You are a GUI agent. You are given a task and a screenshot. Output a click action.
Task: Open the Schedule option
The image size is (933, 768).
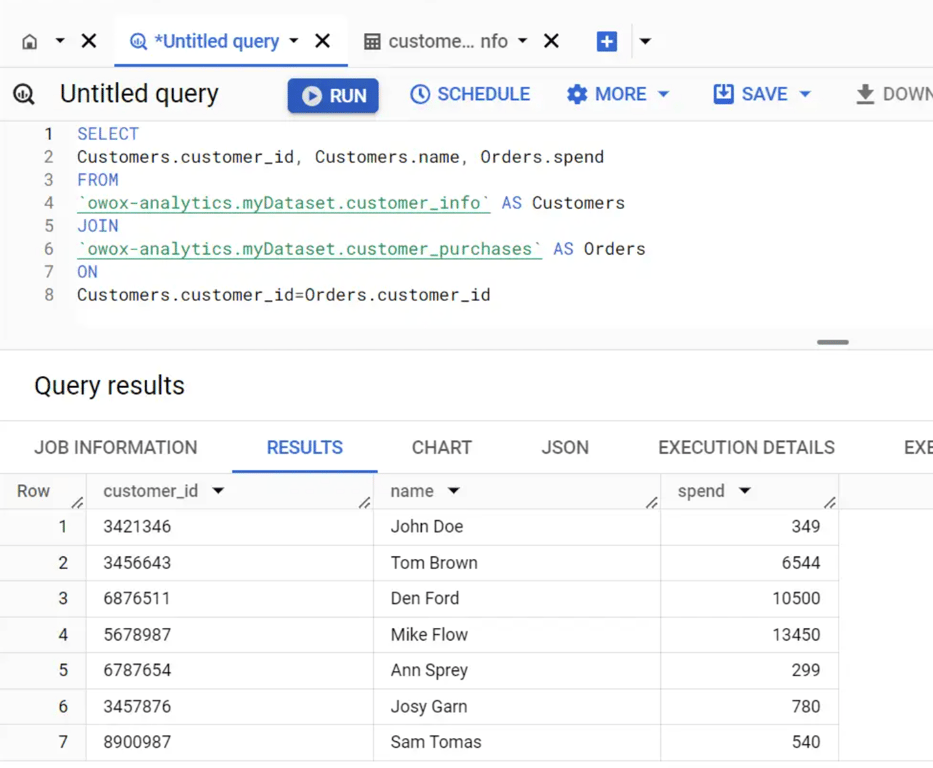(x=470, y=94)
